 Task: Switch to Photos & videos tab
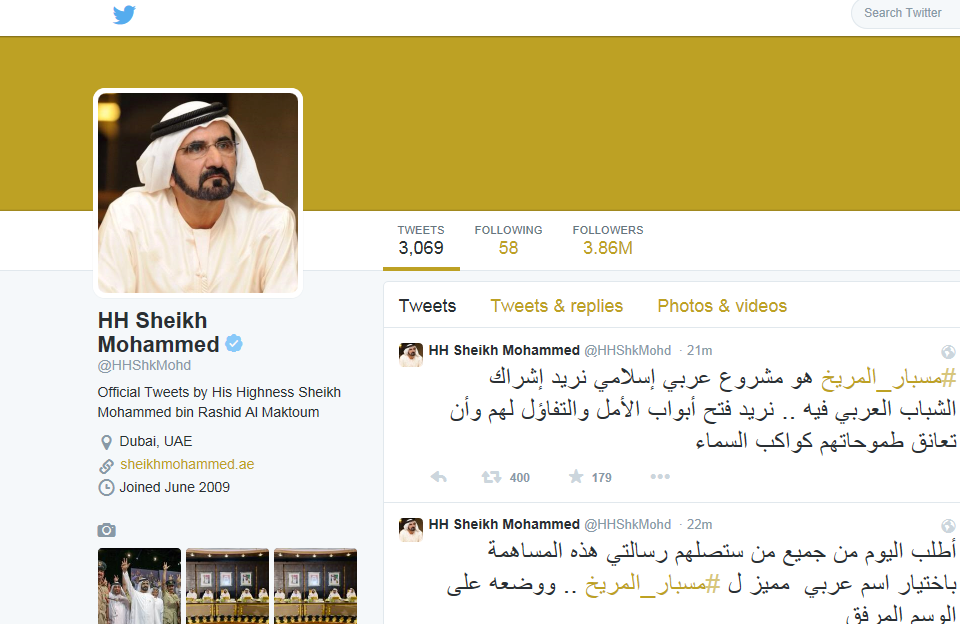(722, 306)
